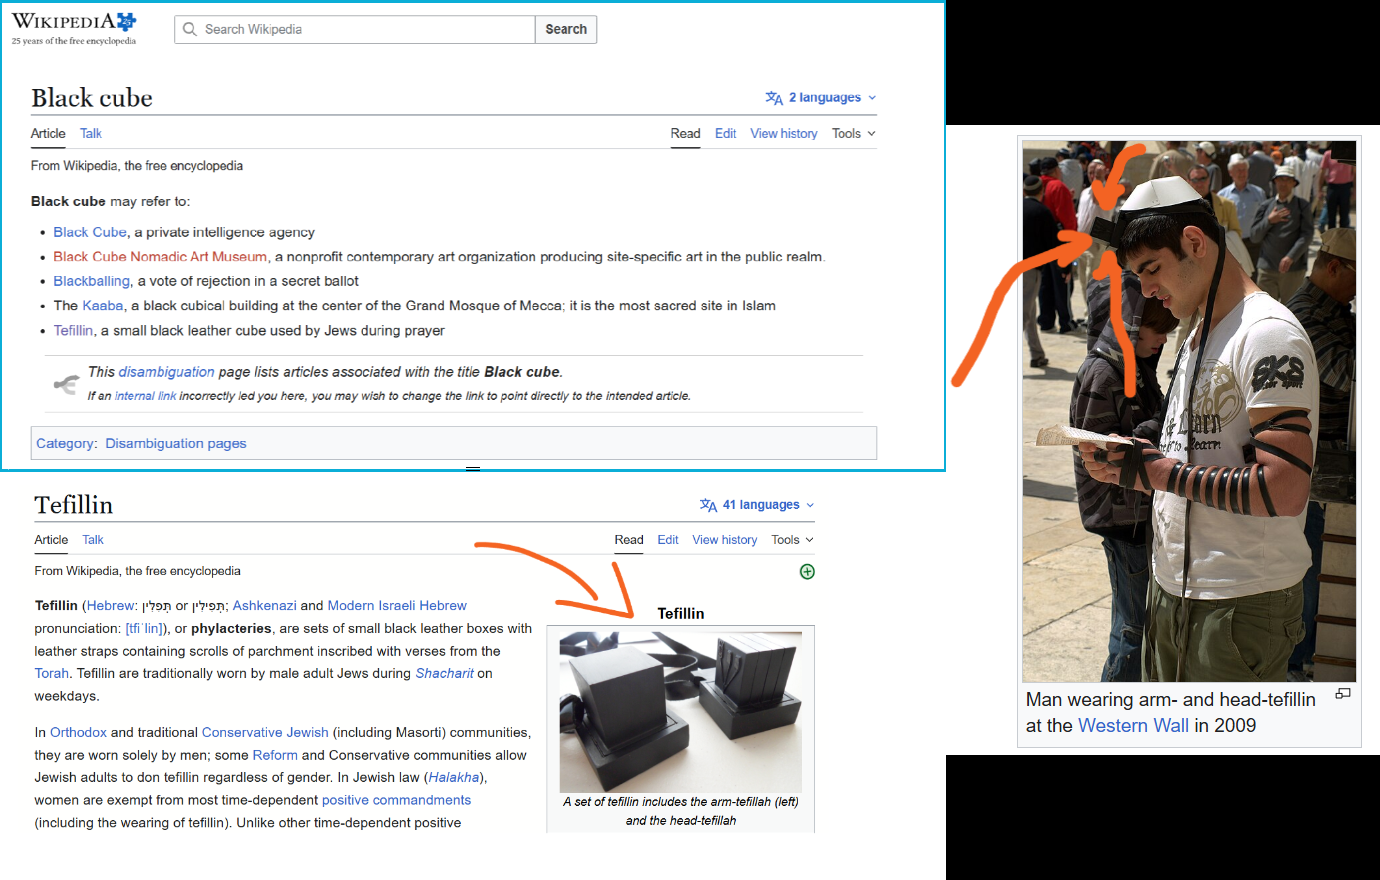Follow the Kaaba link
The width and height of the screenshot is (1380, 880).
[103, 306]
